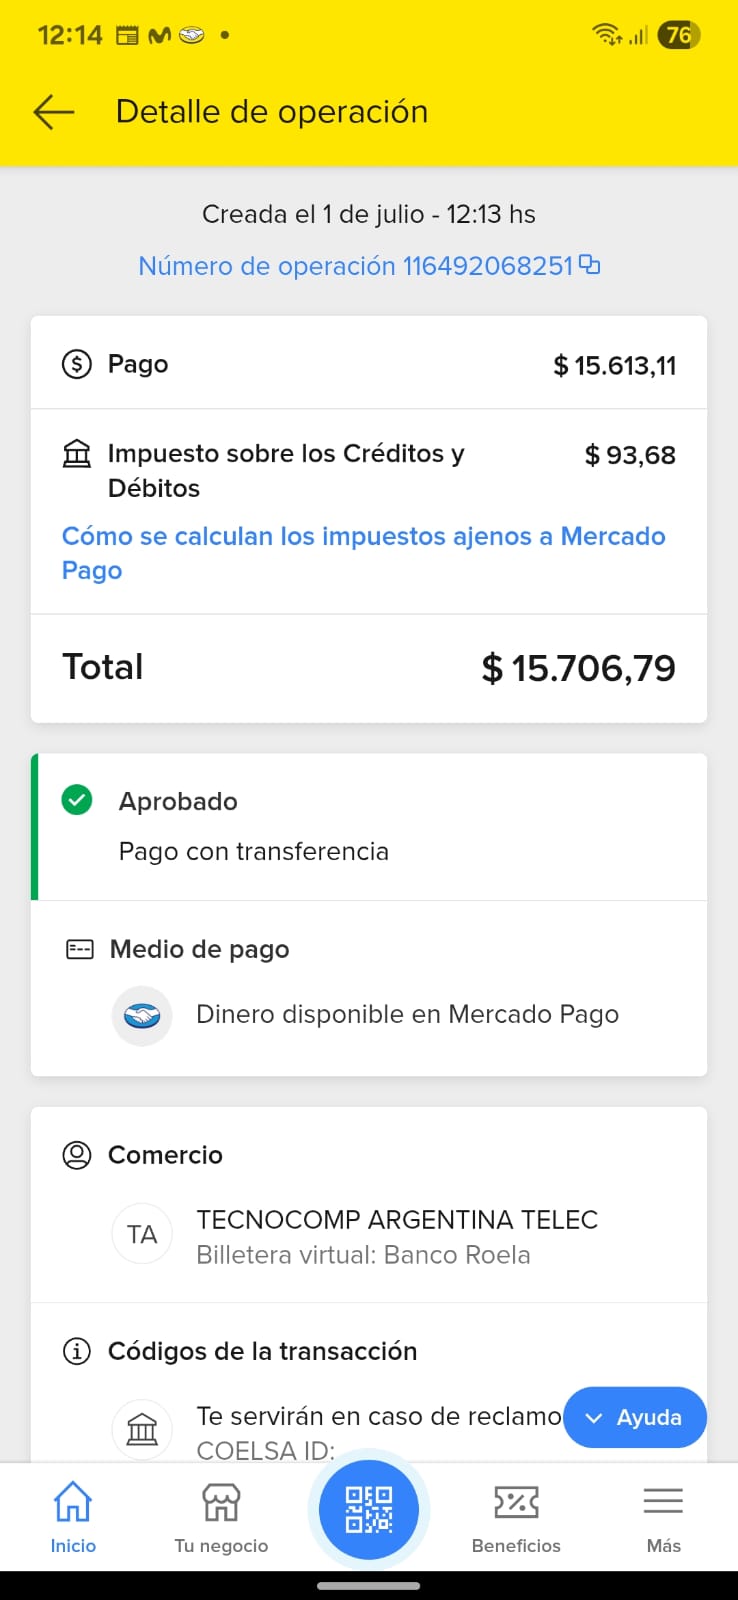738x1600 pixels.
Task: Tap the Mercado Pago handshake logo
Action: (x=142, y=1016)
